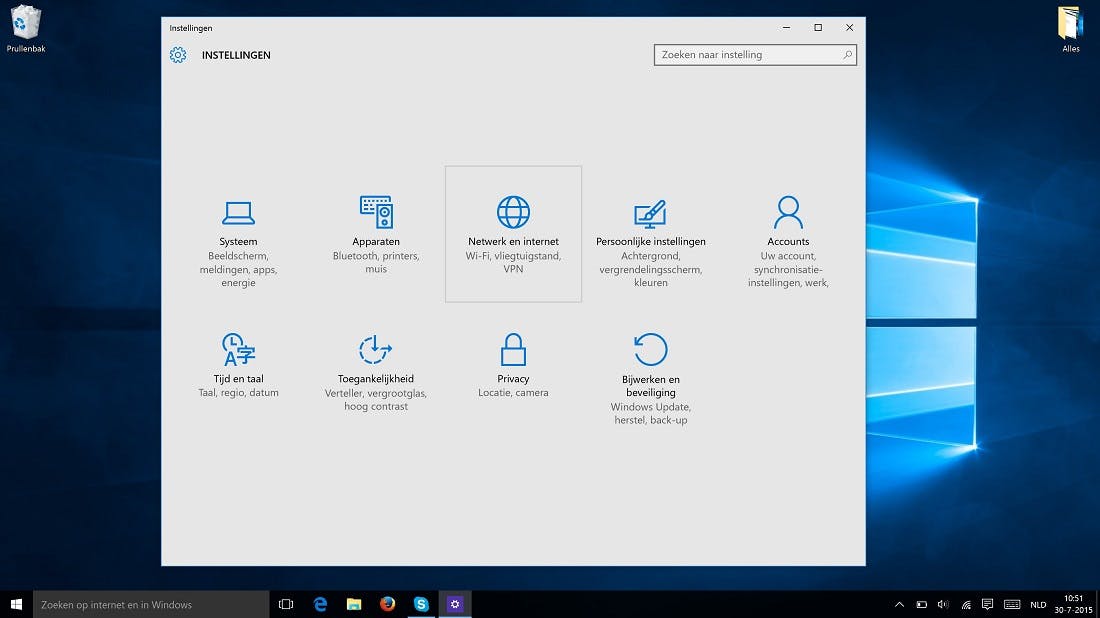Click the magnifier icon in settings search
The width and height of the screenshot is (1100, 618).
[x=848, y=55]
